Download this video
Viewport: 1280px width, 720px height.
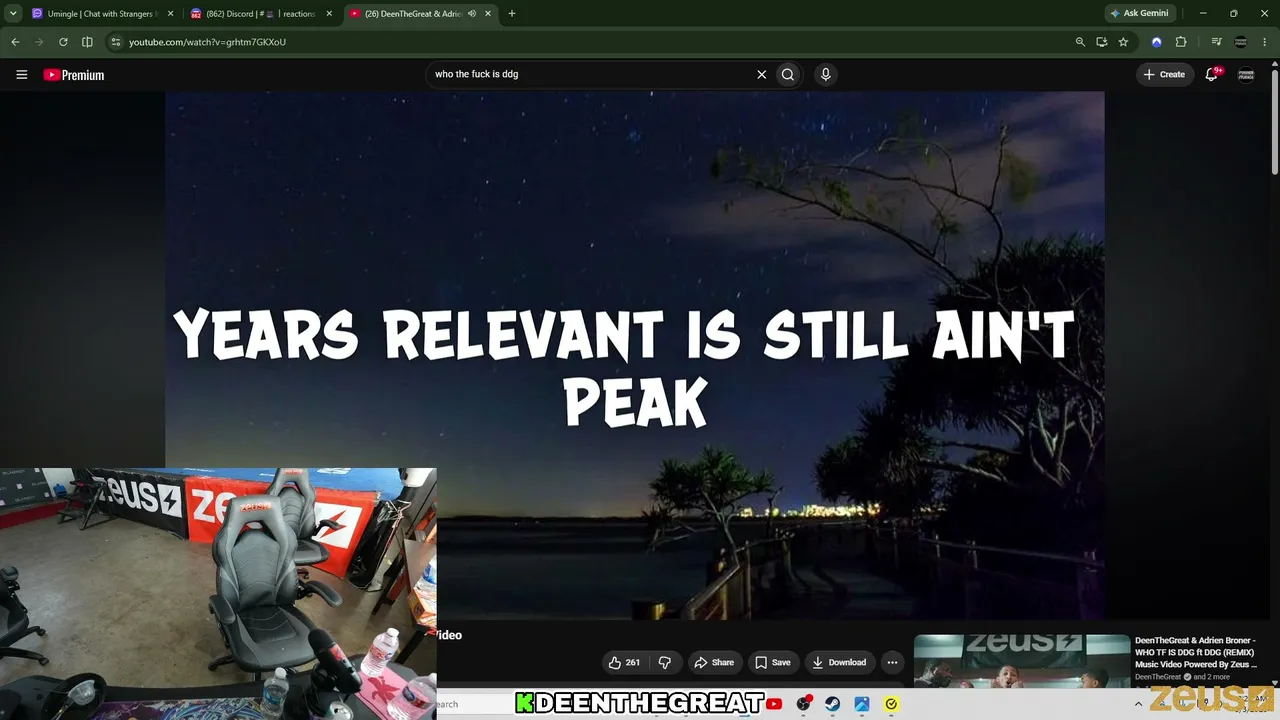click(839, 662)
